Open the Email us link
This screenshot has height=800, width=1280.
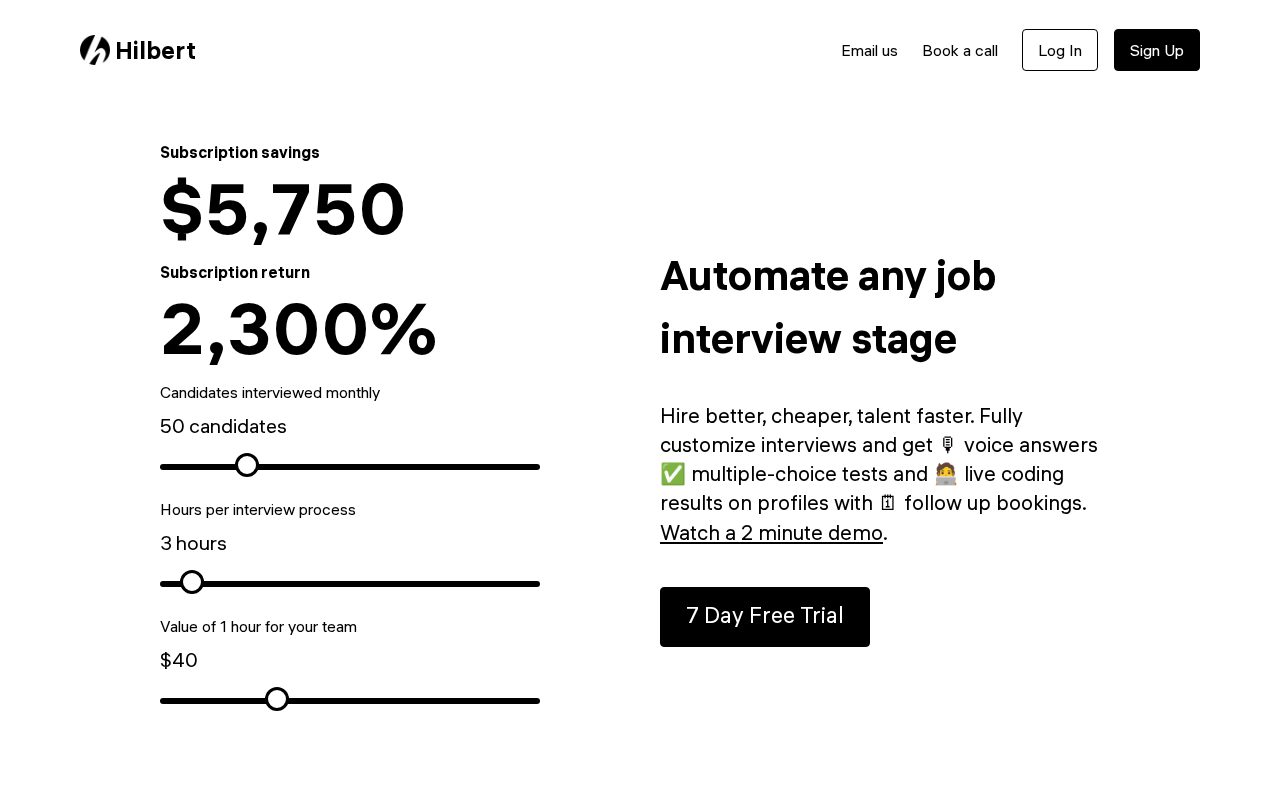coord(869,51)
